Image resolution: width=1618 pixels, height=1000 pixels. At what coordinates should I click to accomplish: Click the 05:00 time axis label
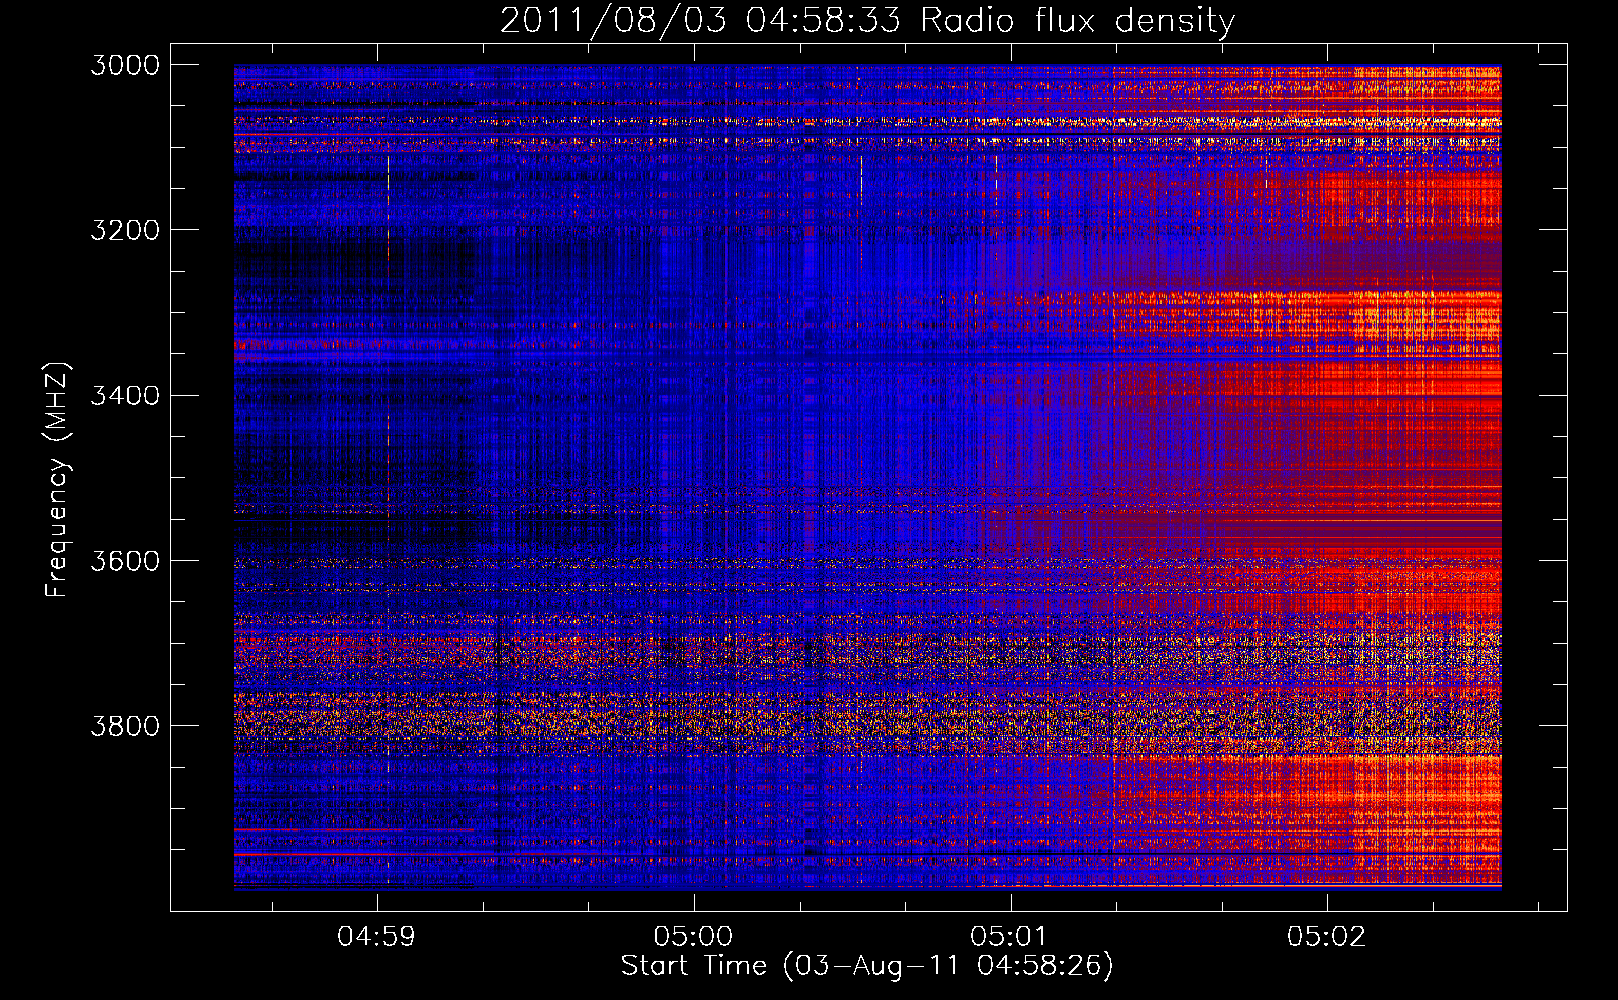[x=693, y=937]
